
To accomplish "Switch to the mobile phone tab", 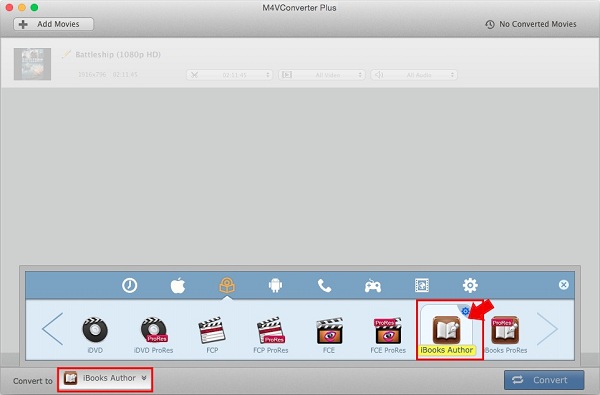I will pos(324,286).
